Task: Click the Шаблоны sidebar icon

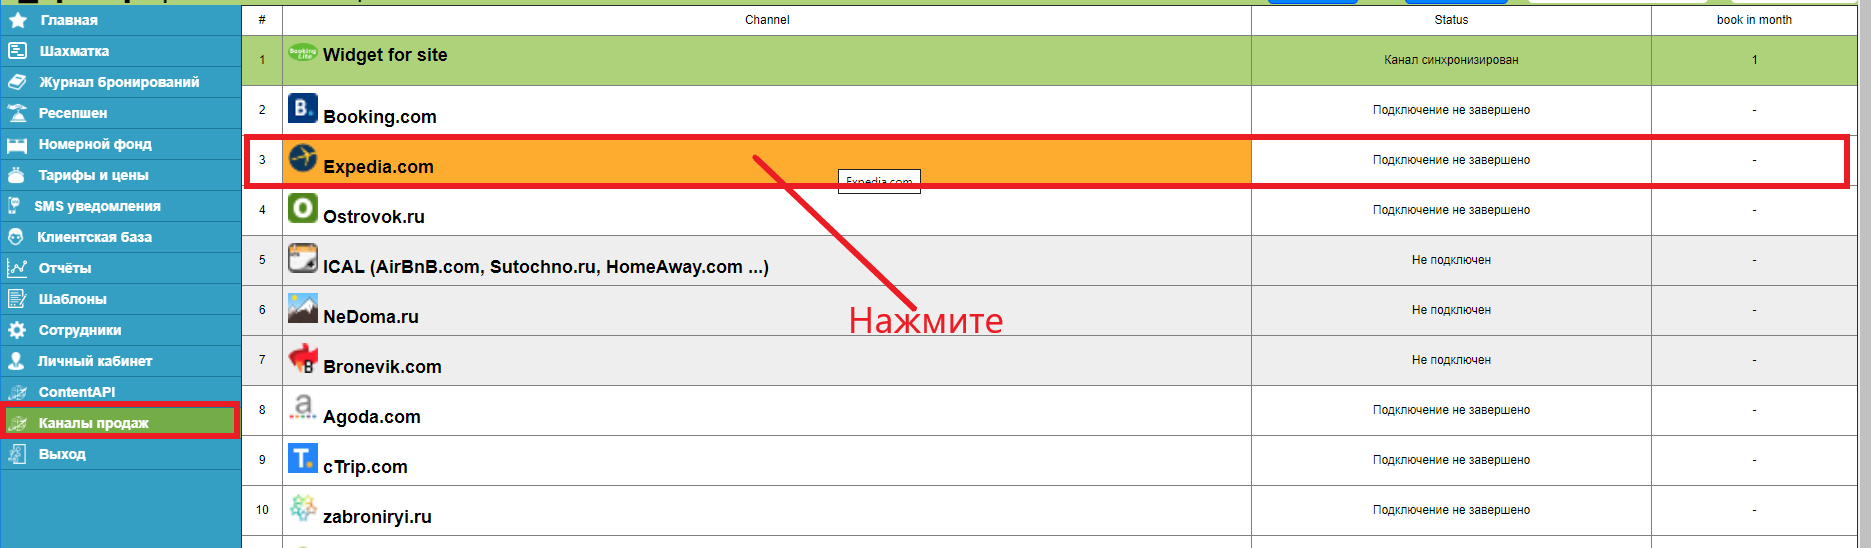Action: coord(17,299)
